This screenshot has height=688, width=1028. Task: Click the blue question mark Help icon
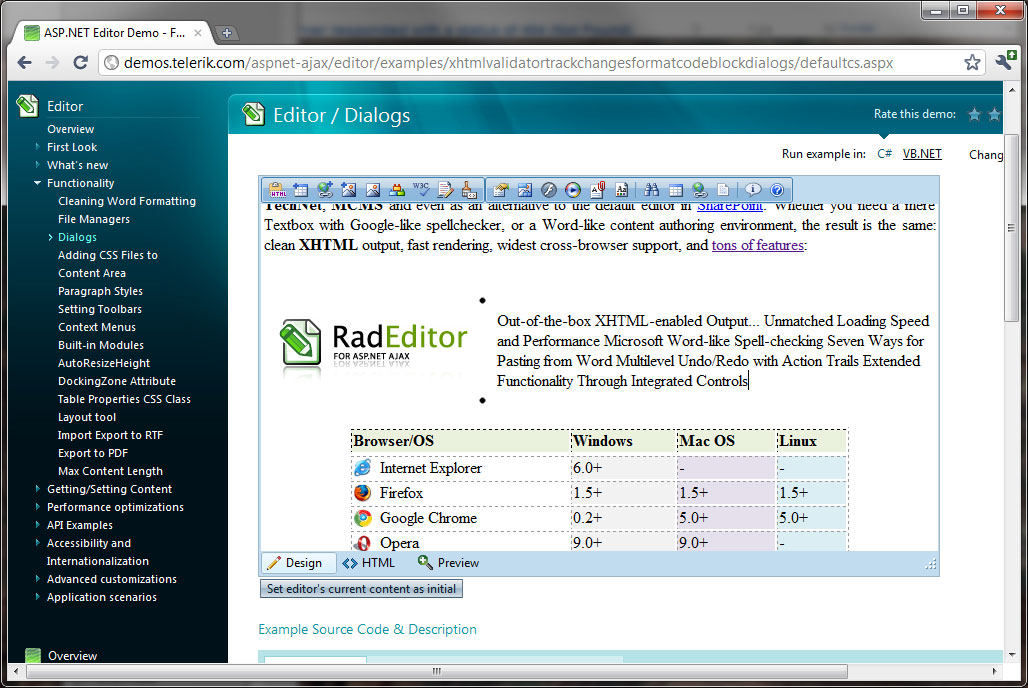(x=777, y=190)
